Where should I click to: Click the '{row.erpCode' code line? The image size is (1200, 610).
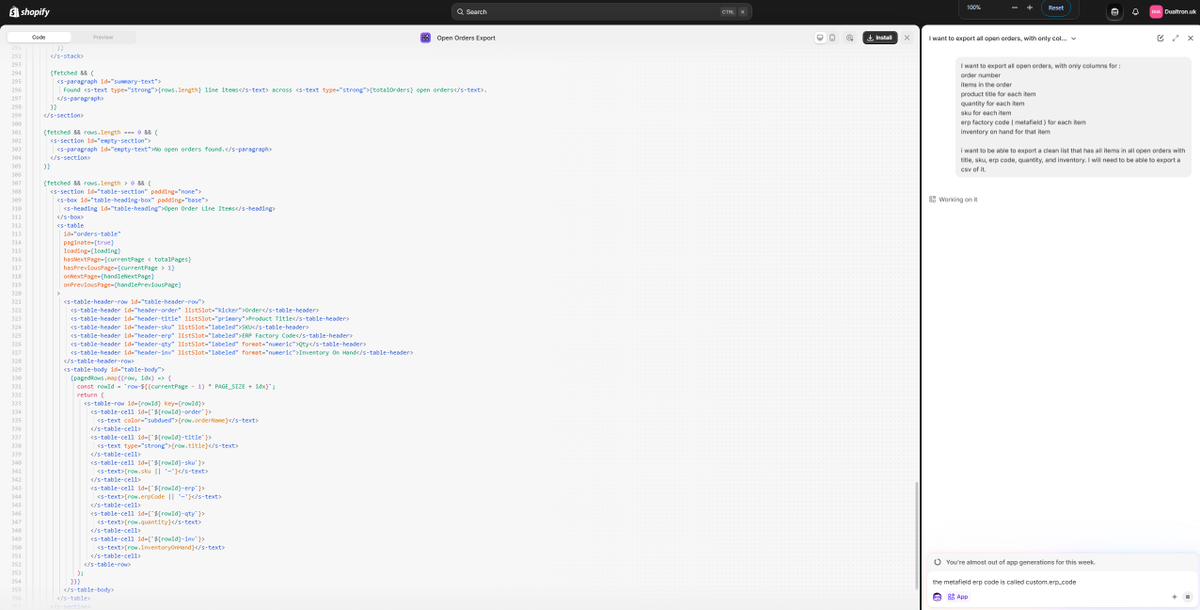coord(159,496)
